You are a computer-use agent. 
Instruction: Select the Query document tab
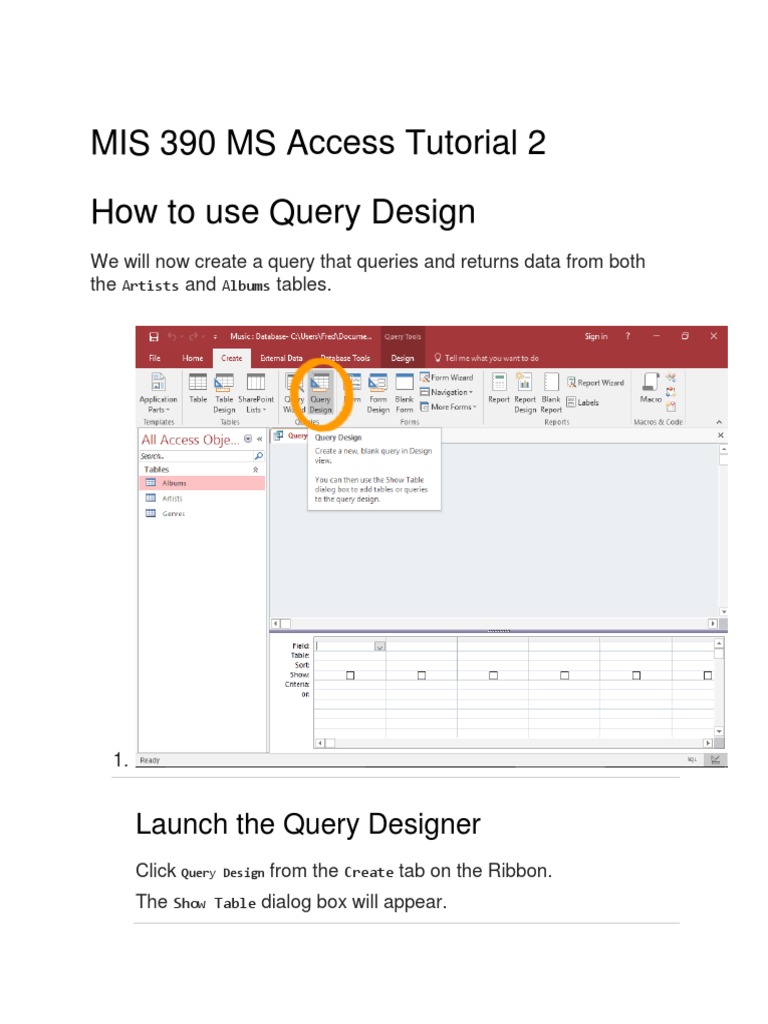[291, 436]
